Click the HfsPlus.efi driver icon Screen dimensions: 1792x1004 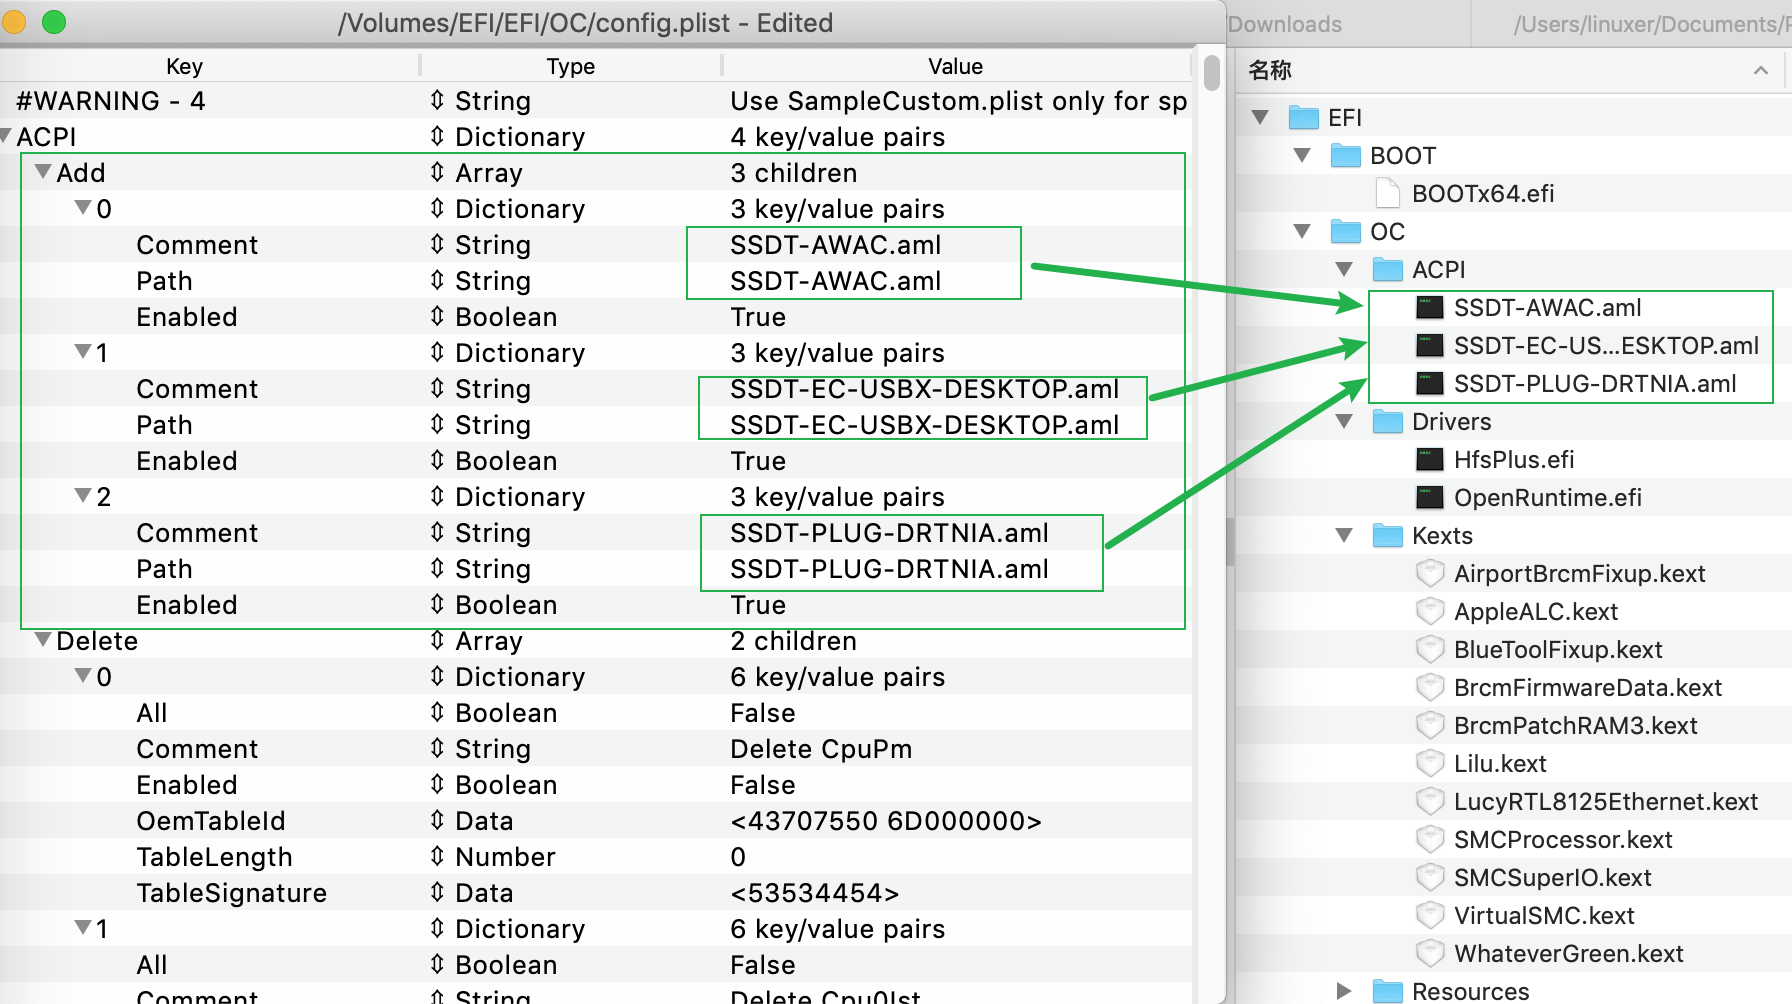coord(1429,460)
